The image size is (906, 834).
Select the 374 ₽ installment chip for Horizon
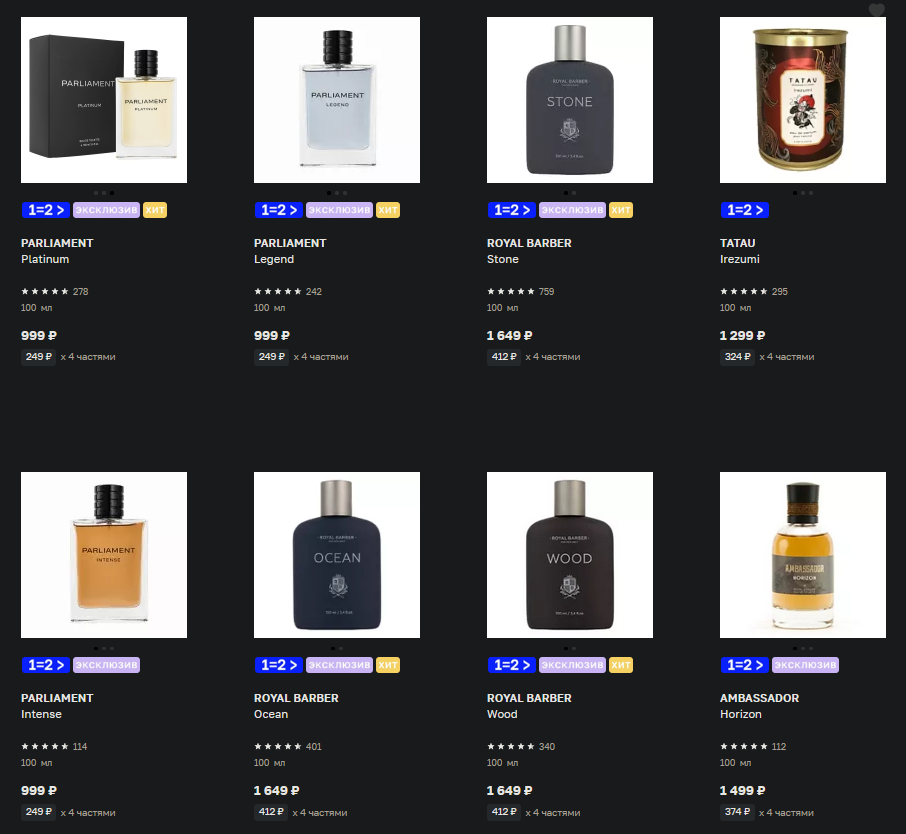(737, 811)
